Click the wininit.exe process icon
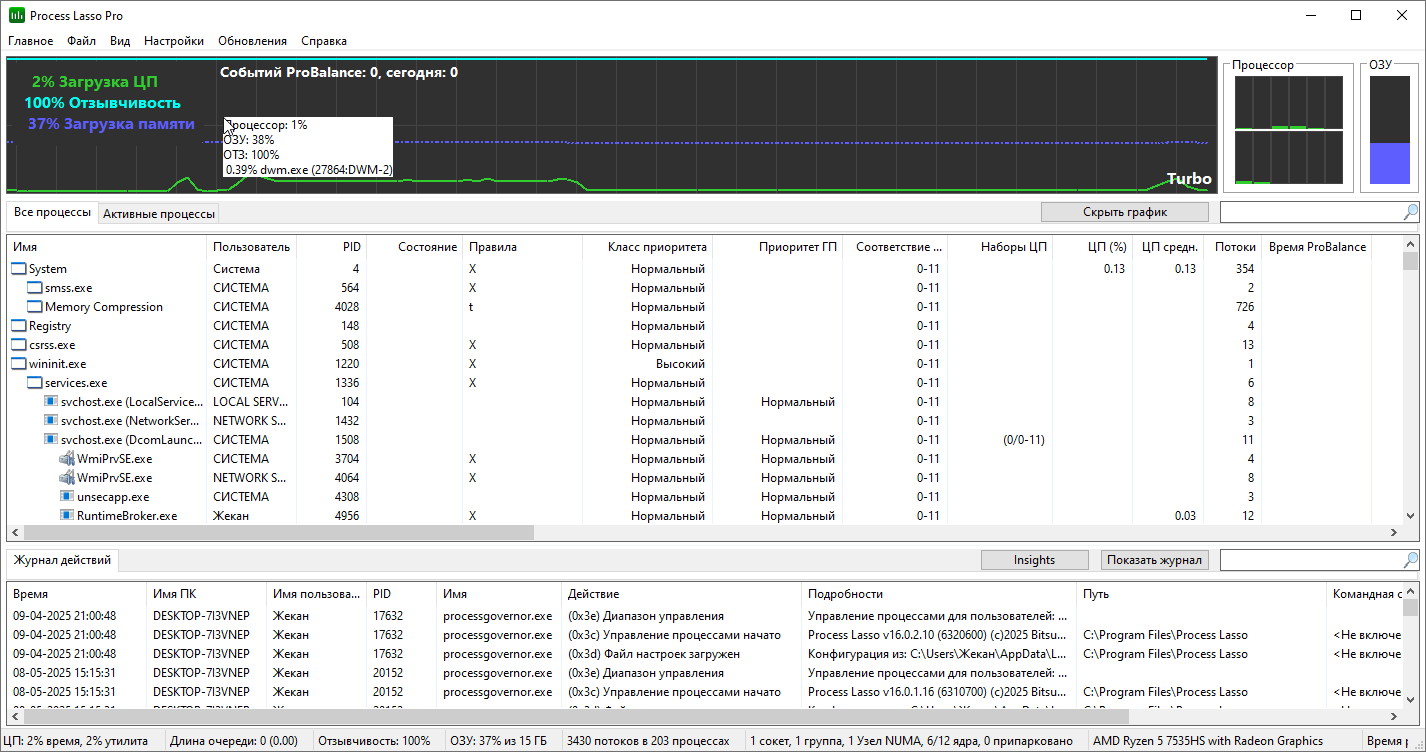The image size is (1426, 752). (x=19, y=364)
